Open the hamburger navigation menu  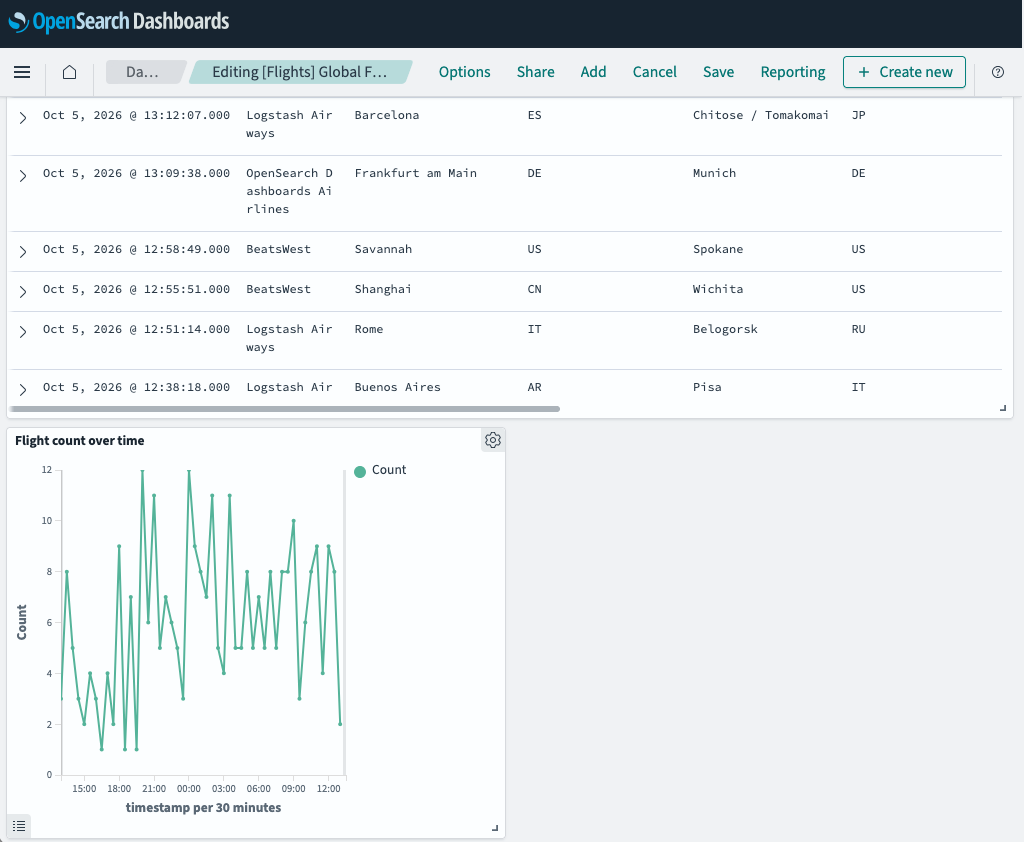click(22, 72)
